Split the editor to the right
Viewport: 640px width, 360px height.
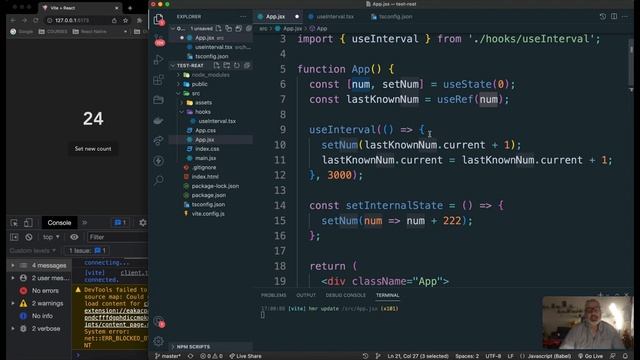tap(614, 16)
